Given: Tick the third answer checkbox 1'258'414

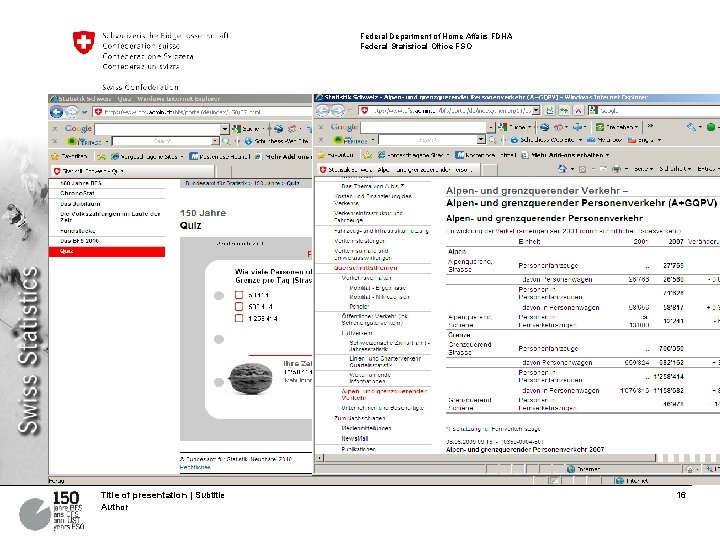Looking at the screenshot, I should (239, 318).
